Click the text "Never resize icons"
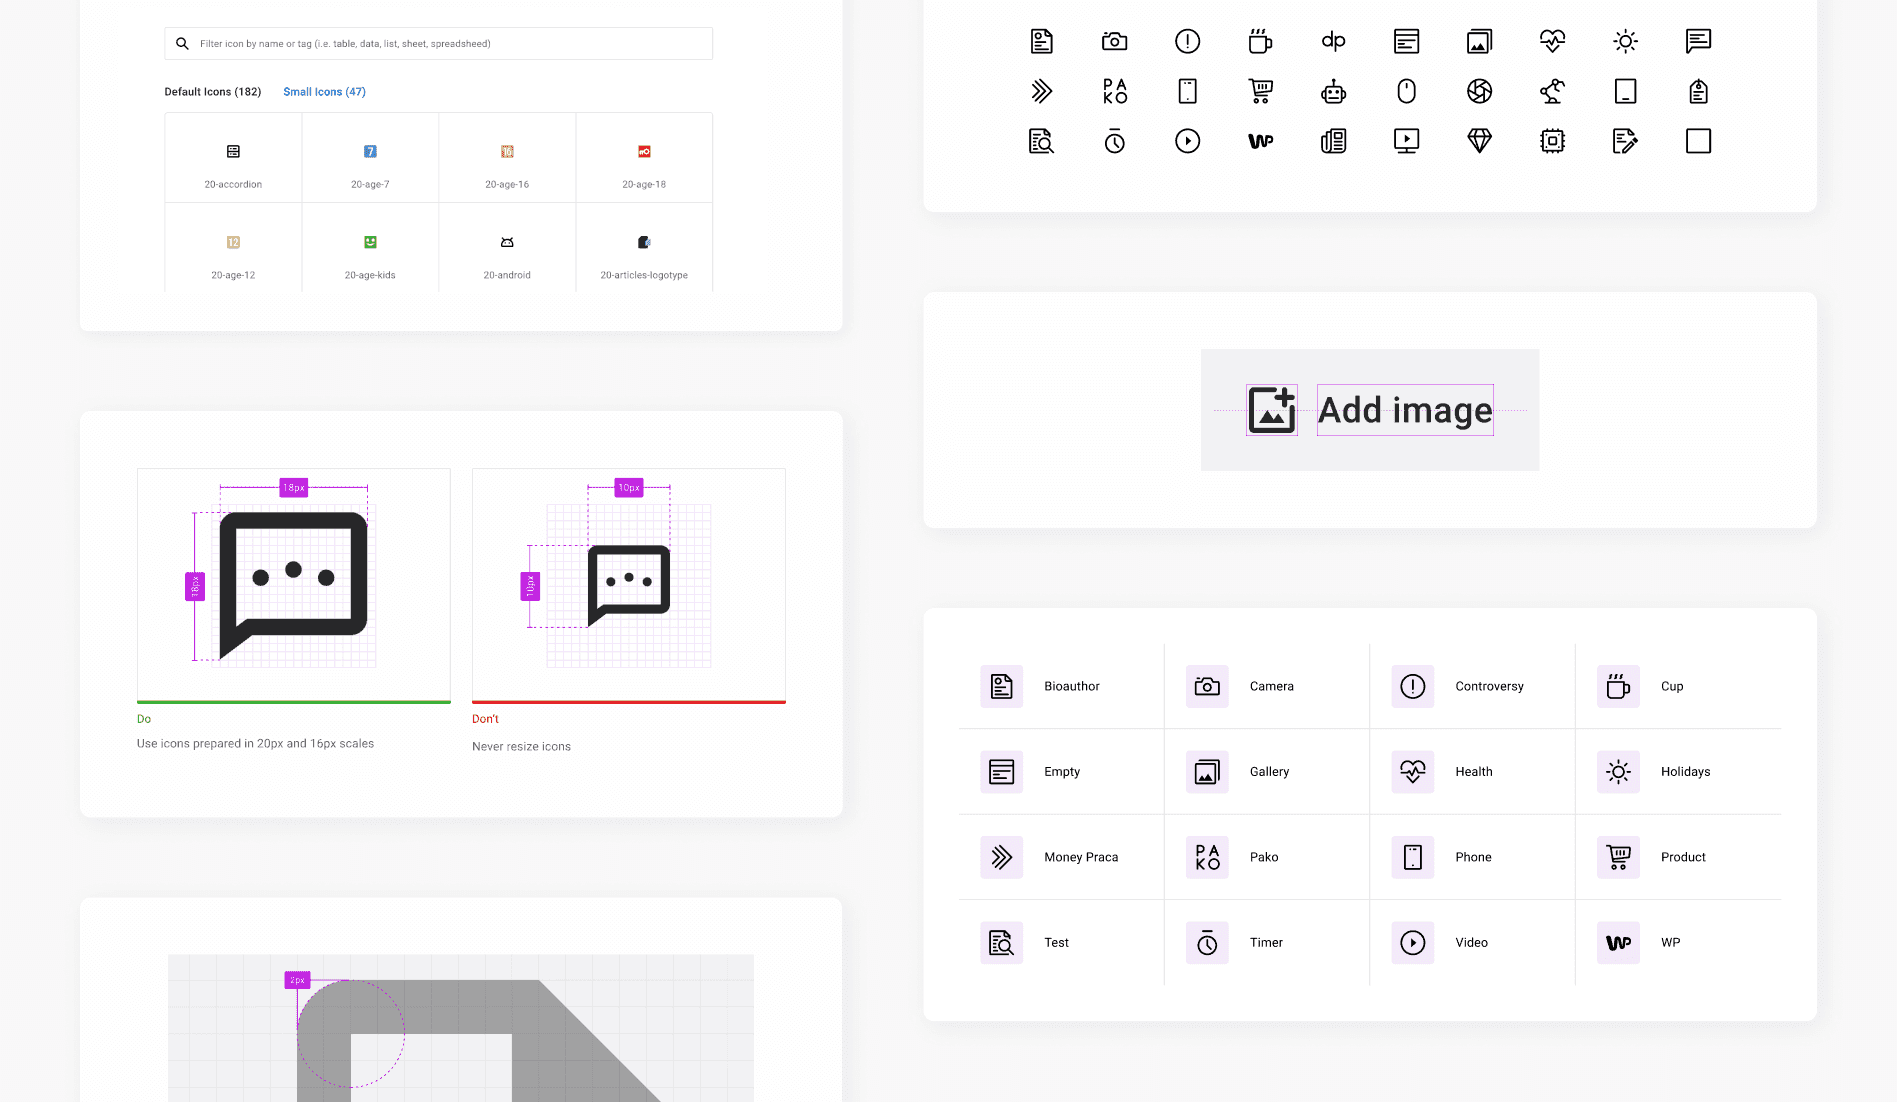Viewport: 1897px width, 1102px height. pyautogui.click(x=521, y=747)
